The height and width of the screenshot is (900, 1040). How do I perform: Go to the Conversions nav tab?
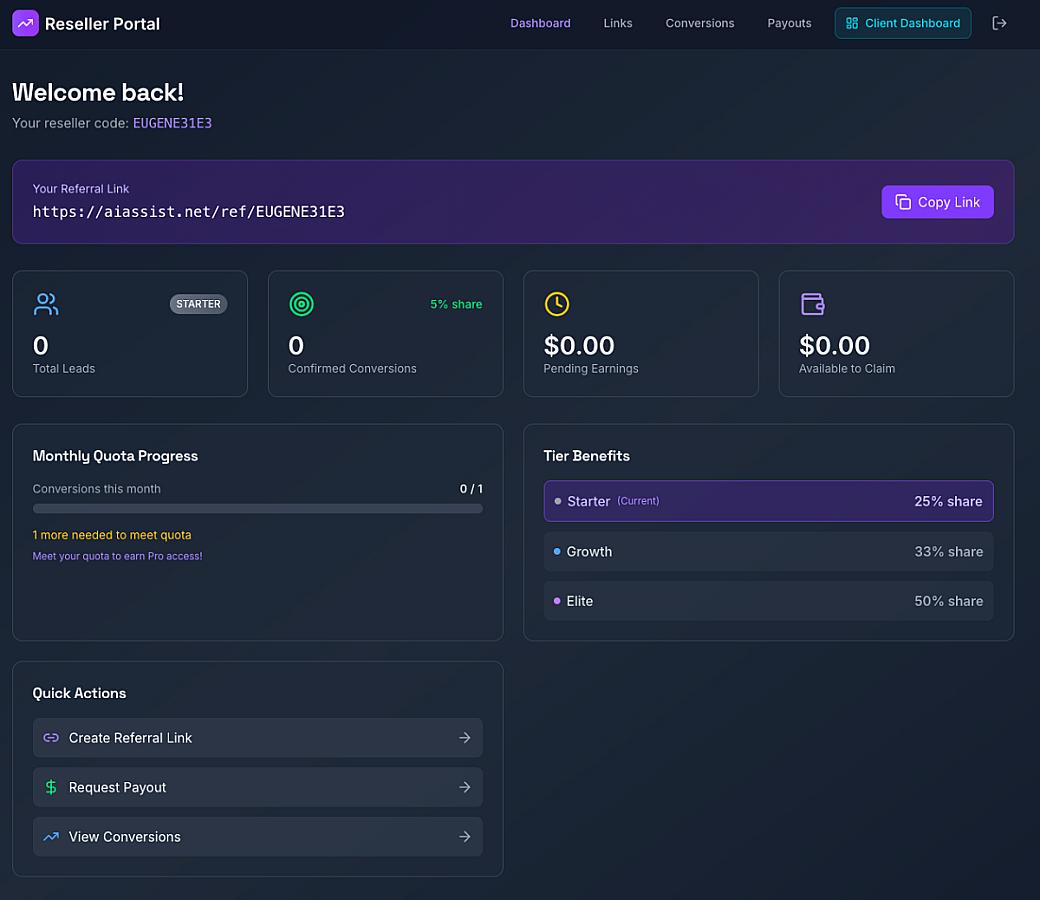[x=700, y=23]
